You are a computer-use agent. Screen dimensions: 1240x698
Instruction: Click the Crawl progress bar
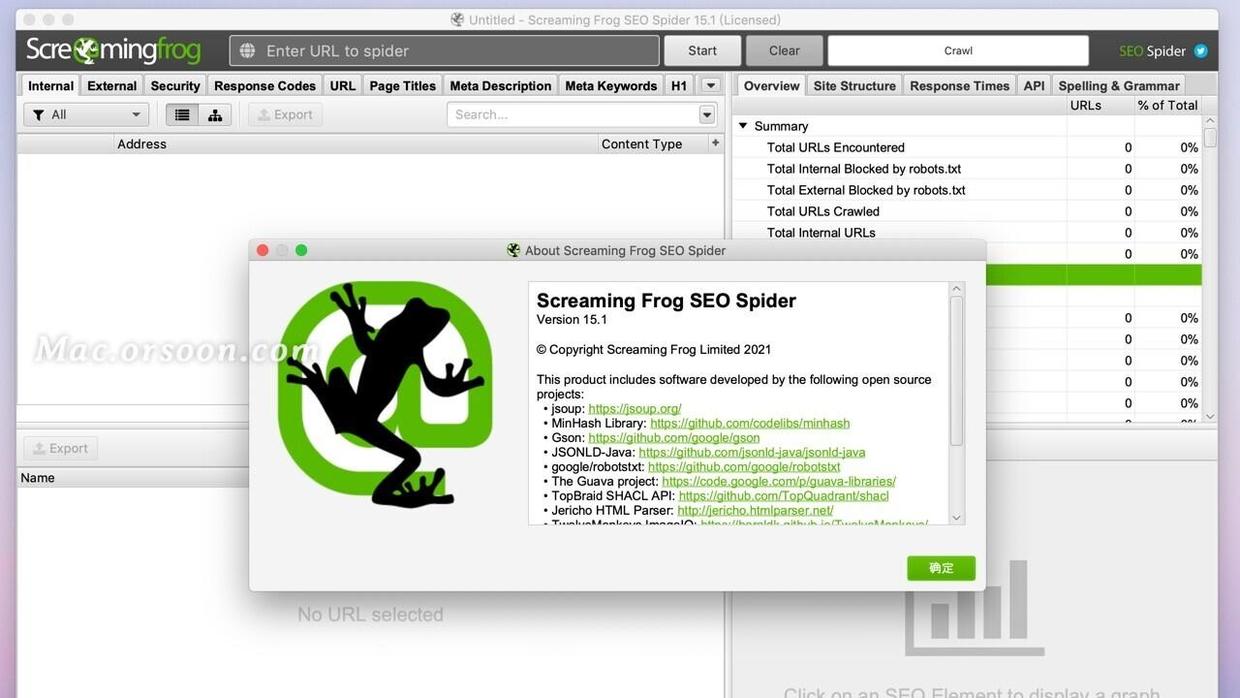coord(958,51)
